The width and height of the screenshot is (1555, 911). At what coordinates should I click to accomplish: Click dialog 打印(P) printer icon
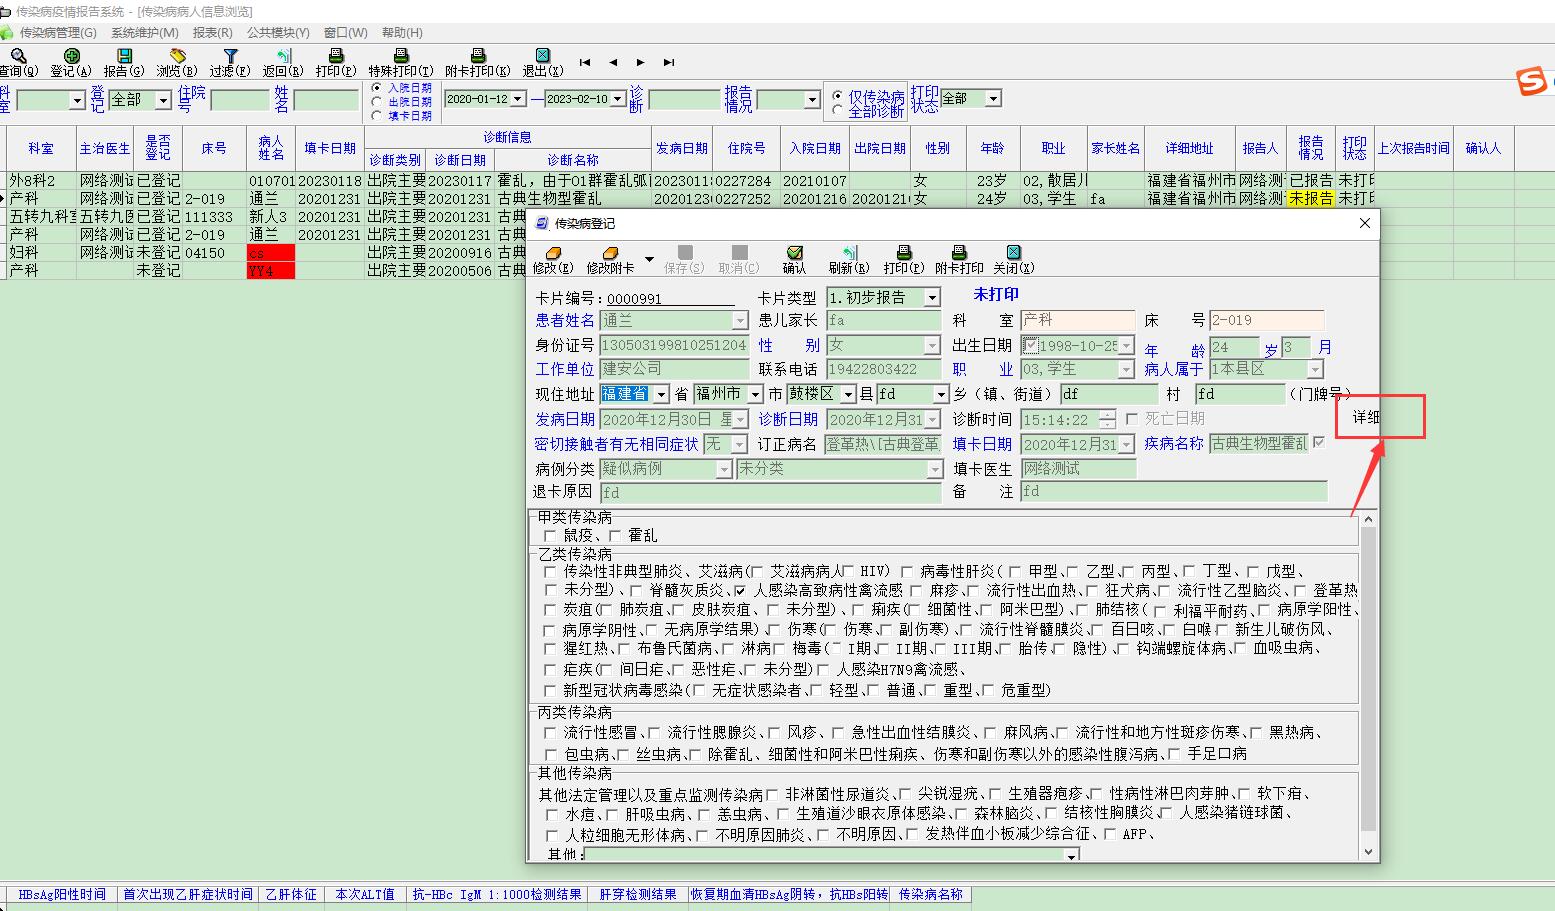tap(904, 253)
